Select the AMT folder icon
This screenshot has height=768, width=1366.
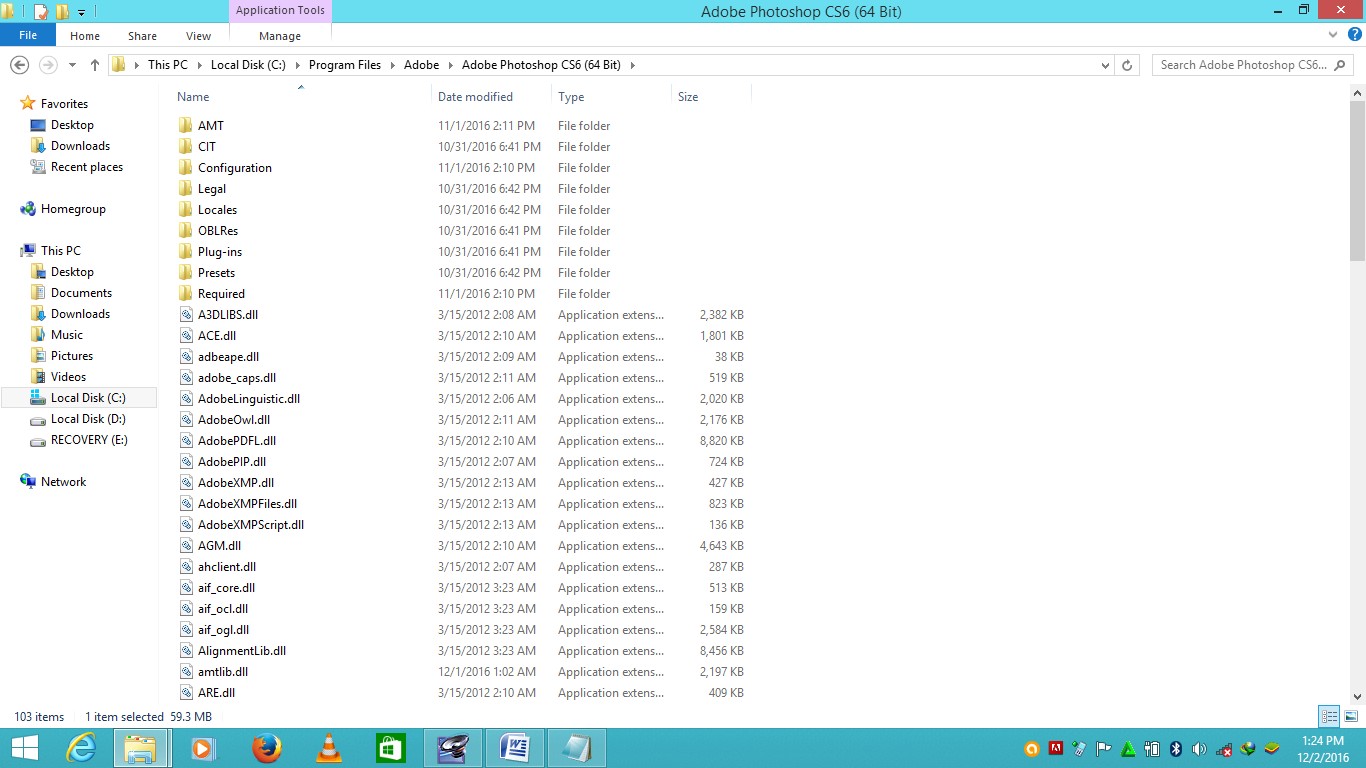[186, 126]
